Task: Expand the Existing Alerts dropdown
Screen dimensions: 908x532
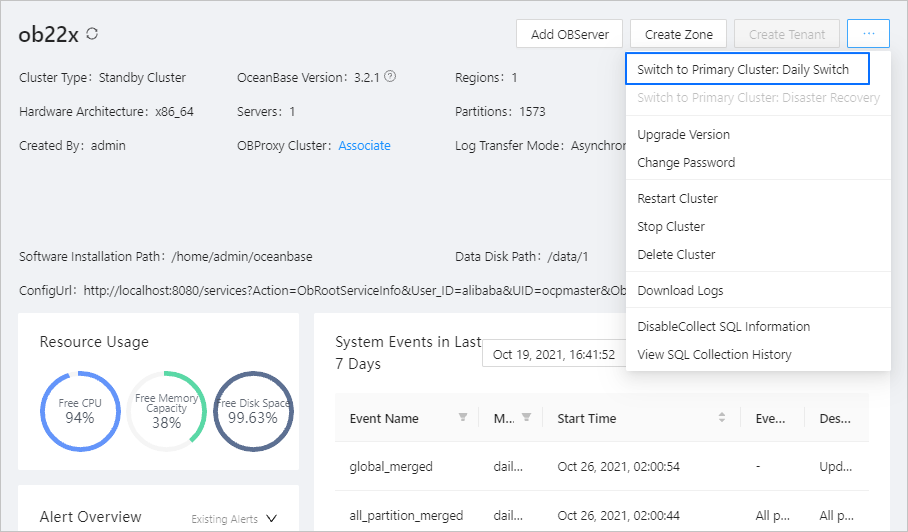Action: 271,518
